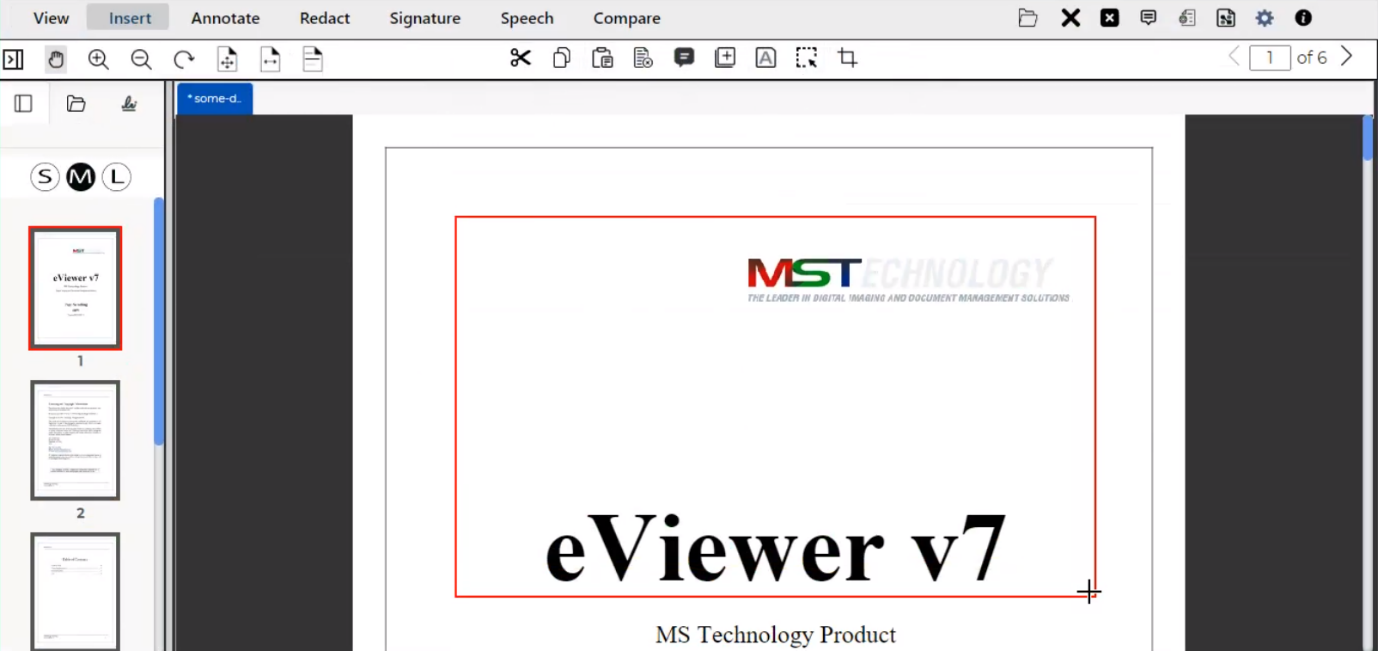Click the page number input field

[1270, 58]
